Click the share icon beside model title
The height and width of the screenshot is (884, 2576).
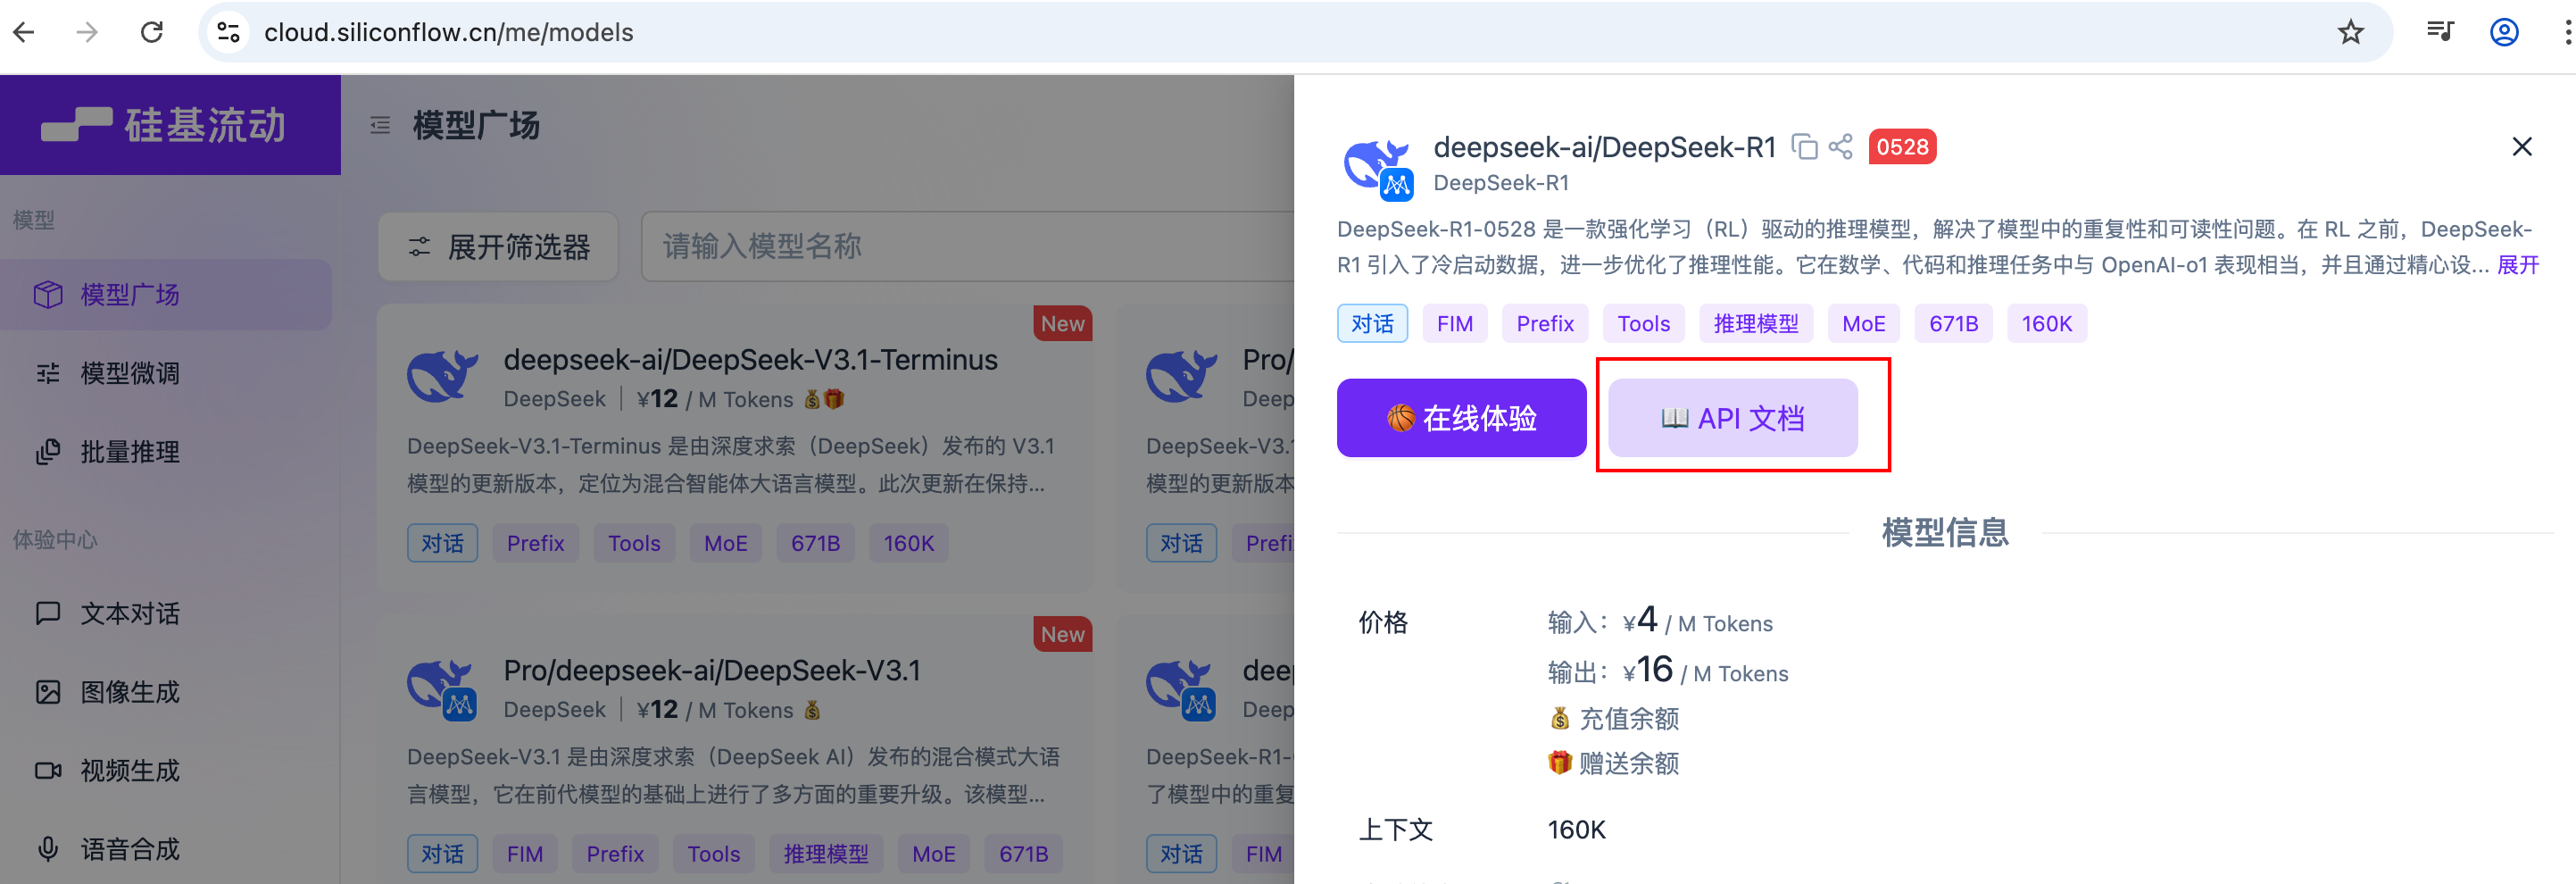(x=1840, y=147)
